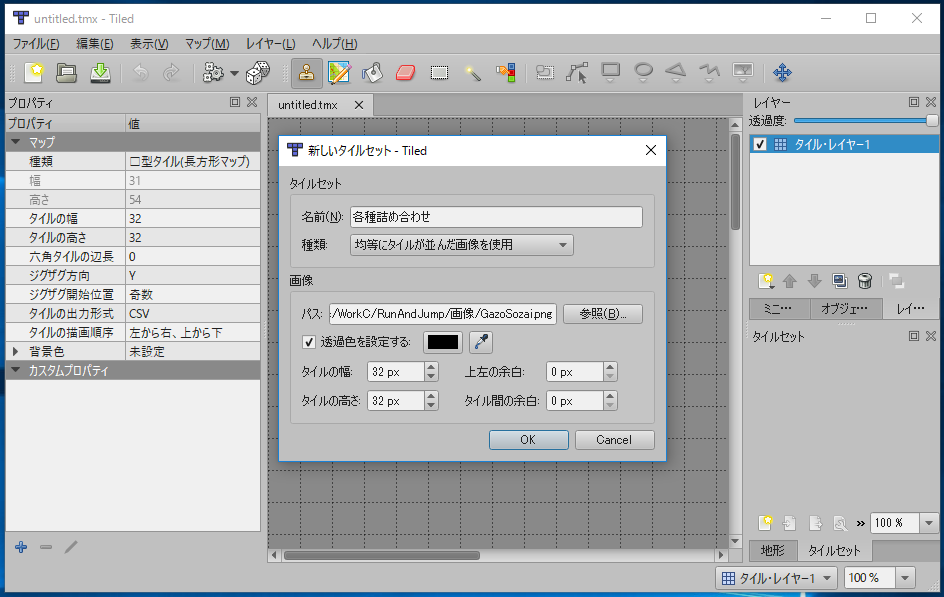Select the Insert Polygon tool
944x597 pixels.
[676, 73]
